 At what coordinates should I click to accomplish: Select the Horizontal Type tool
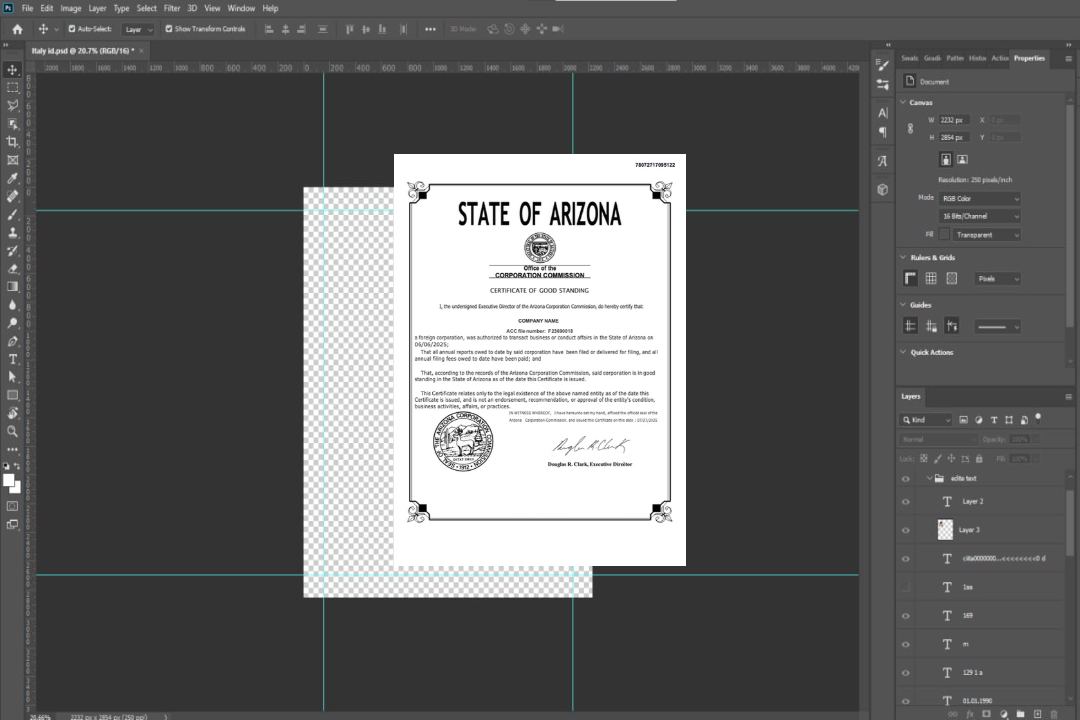pos(12,359)
